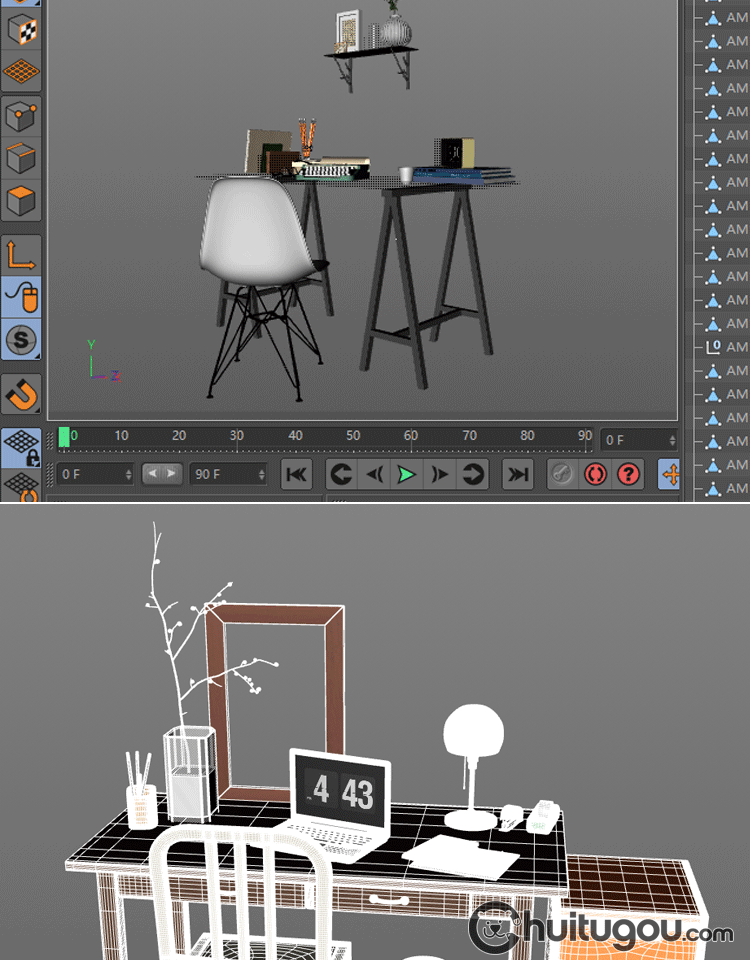Set timeline to frame 30 mark
750x960 pixels.
(x=236, y=436)
